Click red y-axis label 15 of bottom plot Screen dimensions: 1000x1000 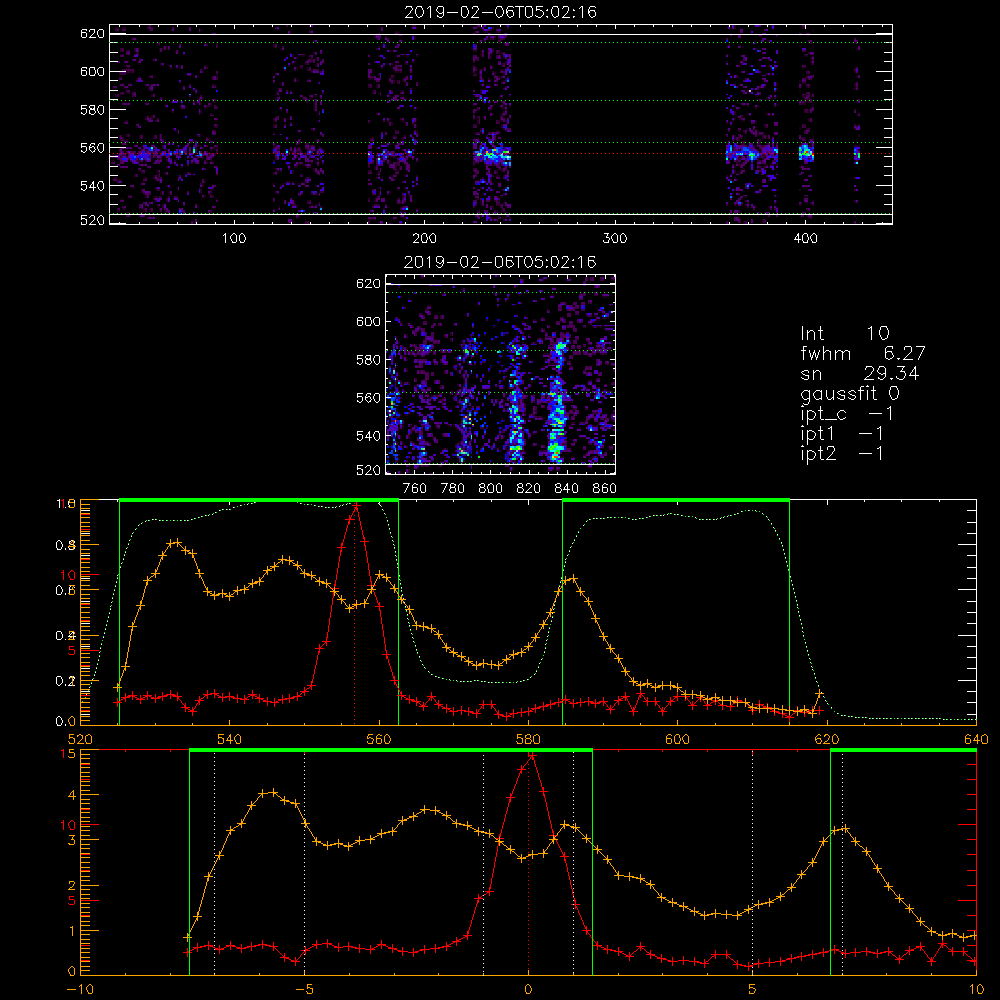(68, 754)
